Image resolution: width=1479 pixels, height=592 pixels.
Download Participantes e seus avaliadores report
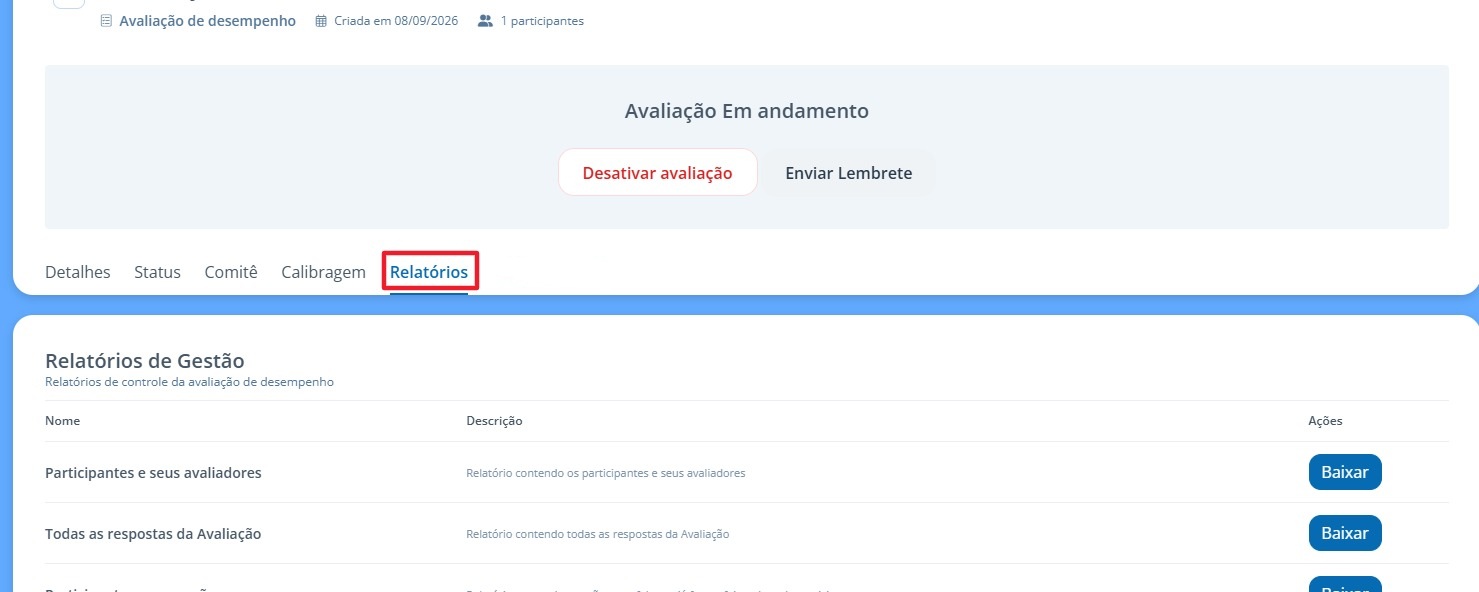coord(1345,472)
